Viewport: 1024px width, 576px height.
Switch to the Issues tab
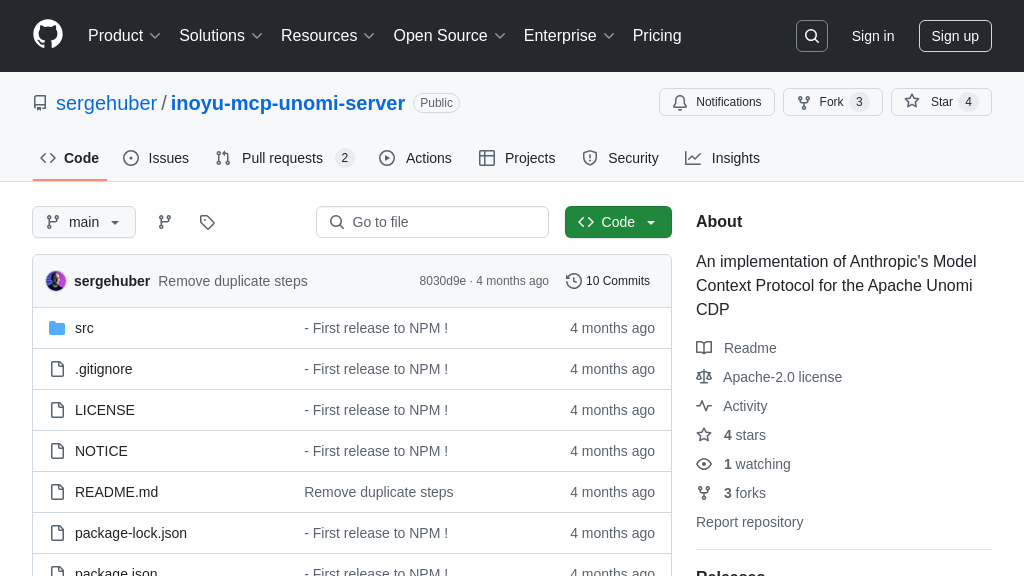(x=156, y=158)
